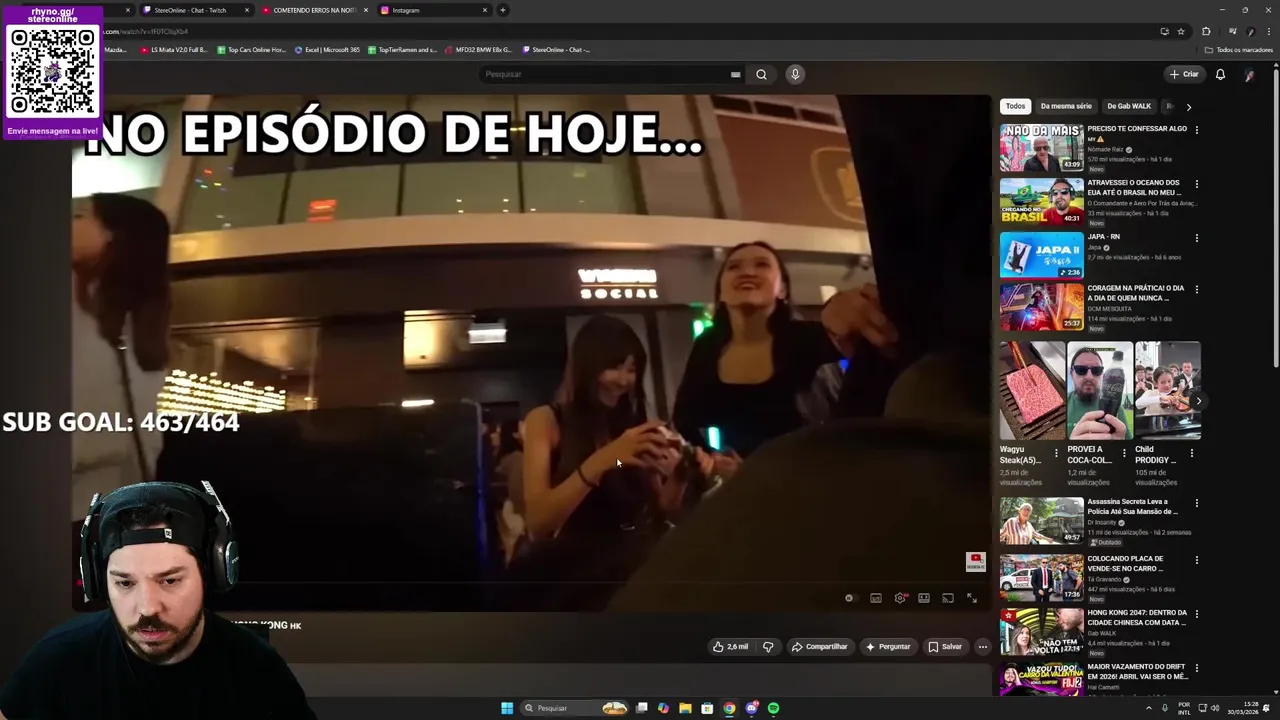
Task: Open the MFD32 BMW E8x G... bookmark
Action: [479, 49]
